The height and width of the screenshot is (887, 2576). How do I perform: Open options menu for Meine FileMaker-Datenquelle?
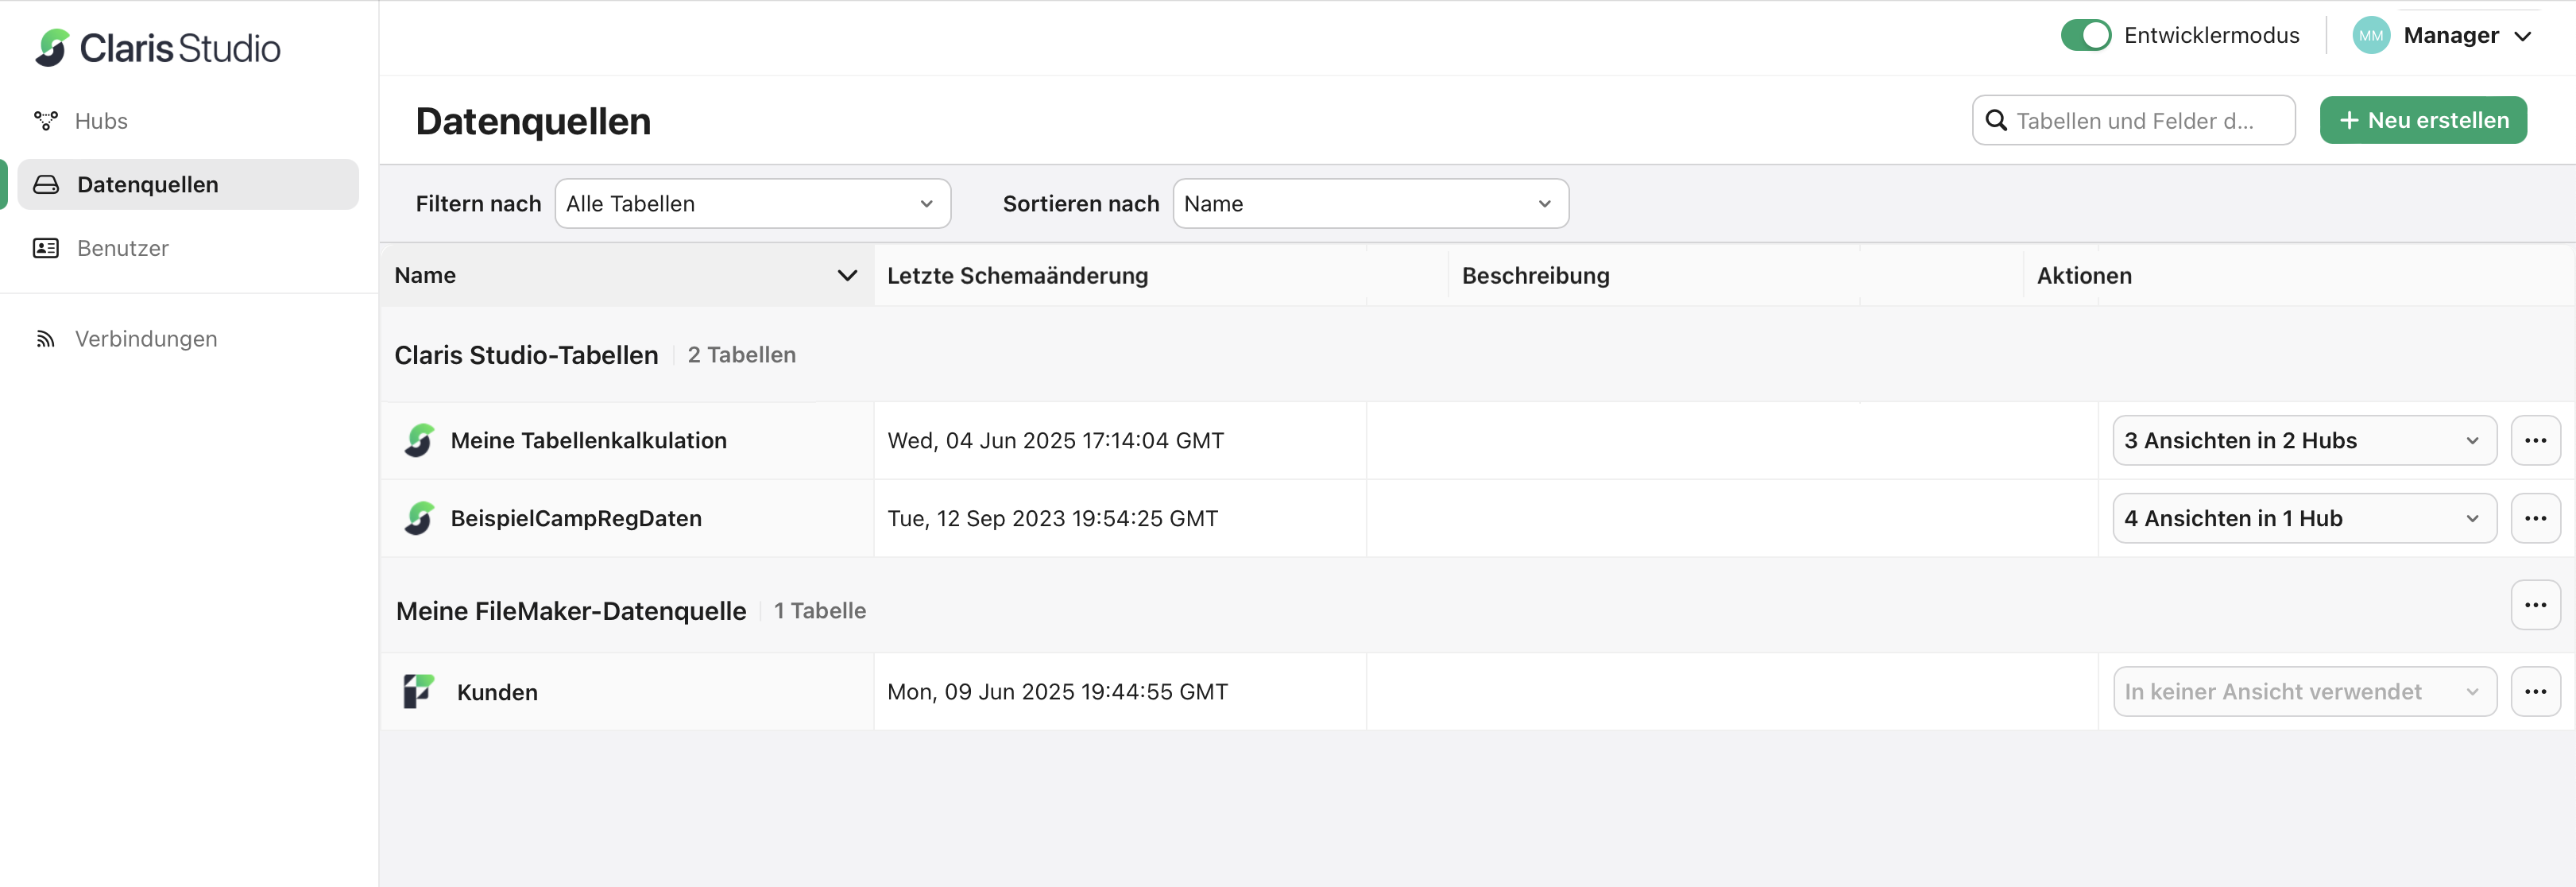click(2536, 604)
